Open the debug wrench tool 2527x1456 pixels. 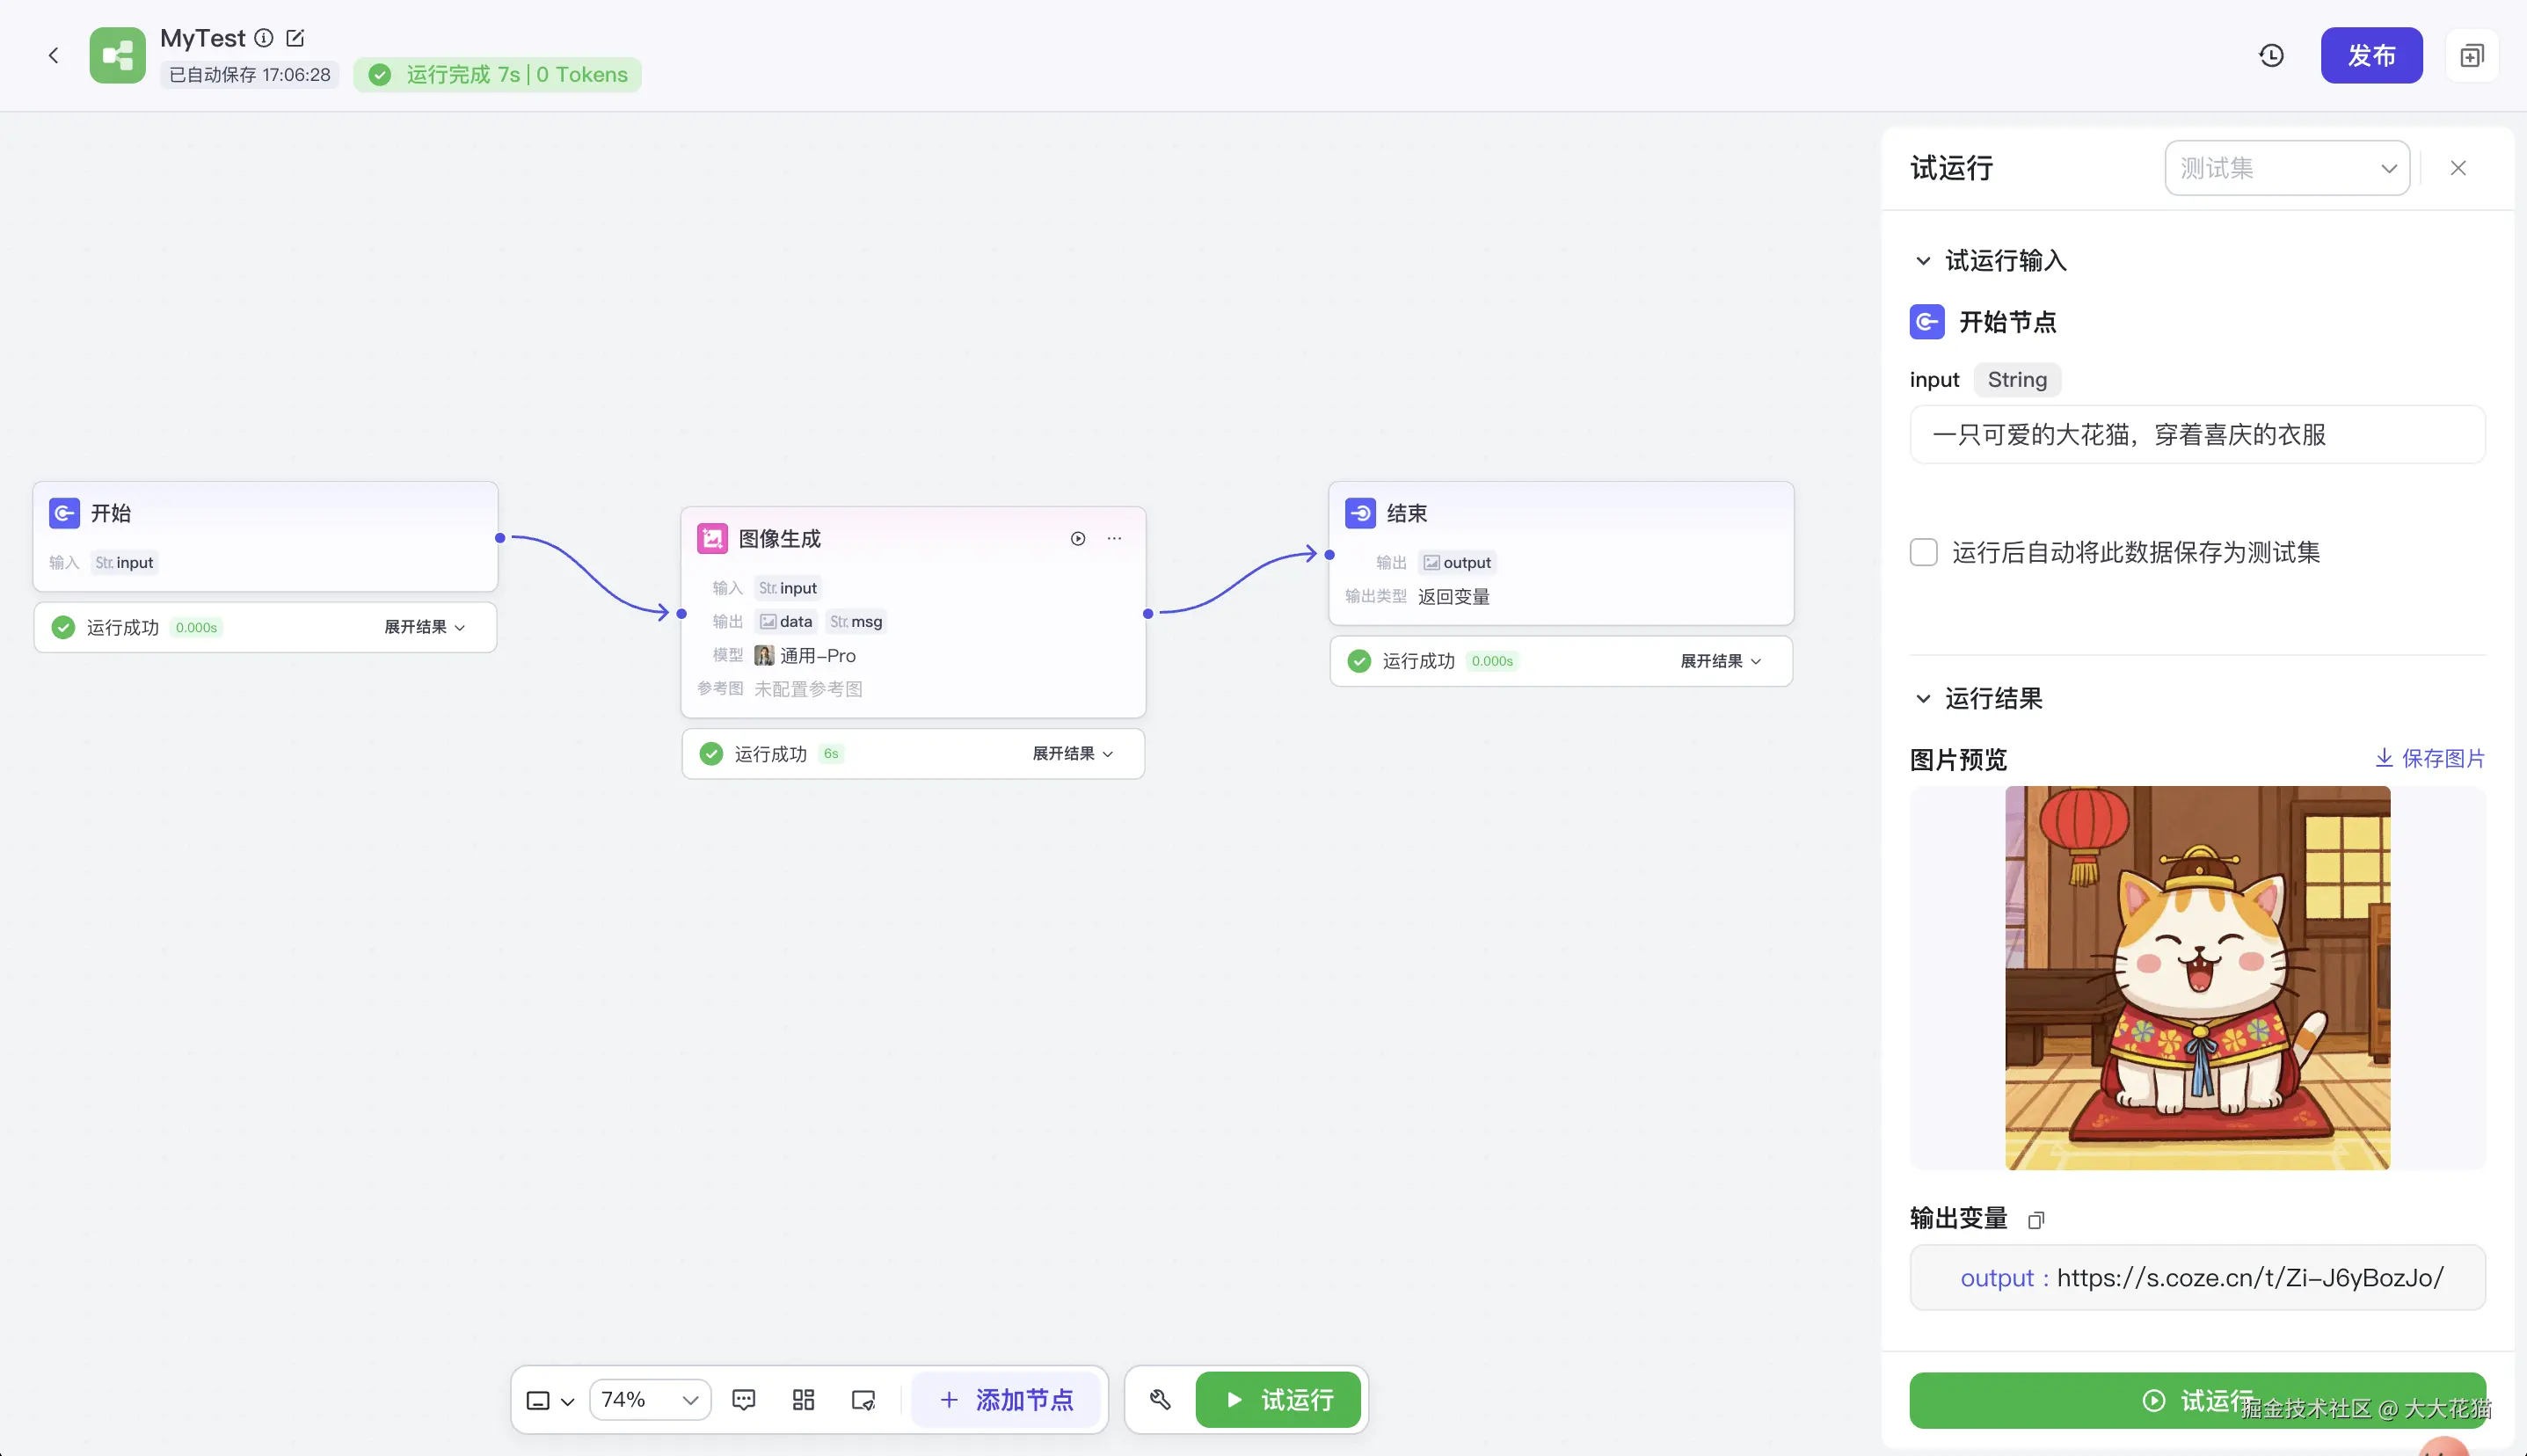tap(1160, 1399)
